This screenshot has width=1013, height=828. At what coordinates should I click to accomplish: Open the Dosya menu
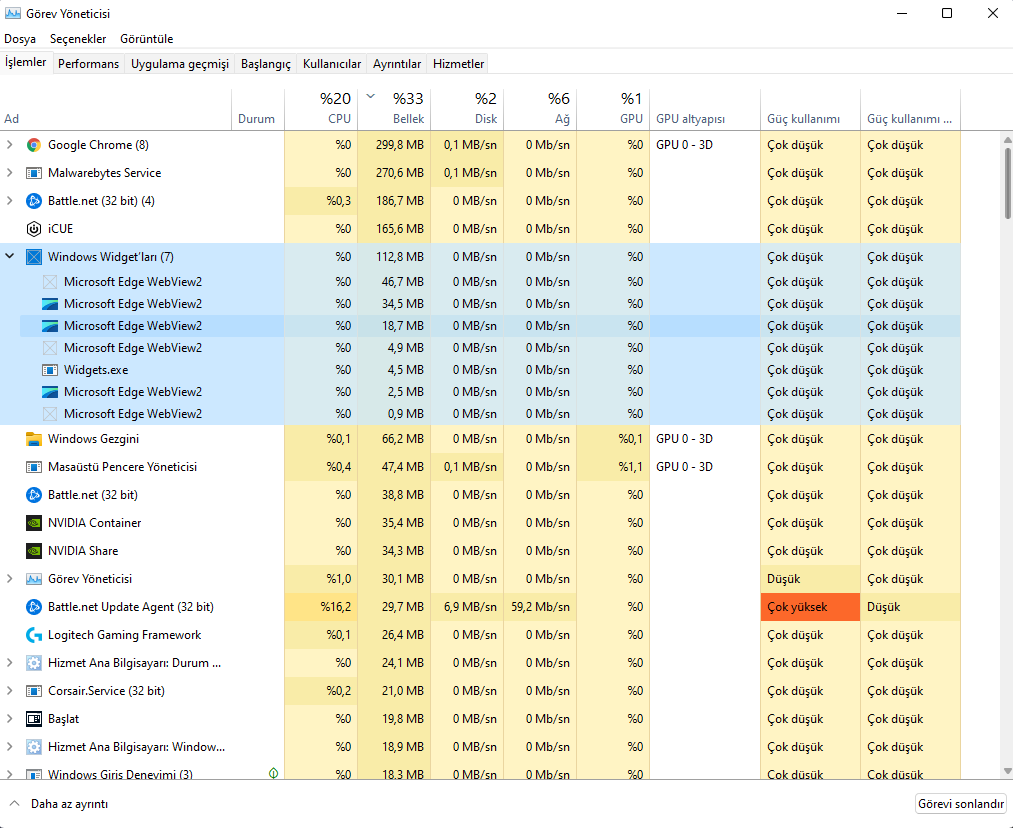click(20, 39)
